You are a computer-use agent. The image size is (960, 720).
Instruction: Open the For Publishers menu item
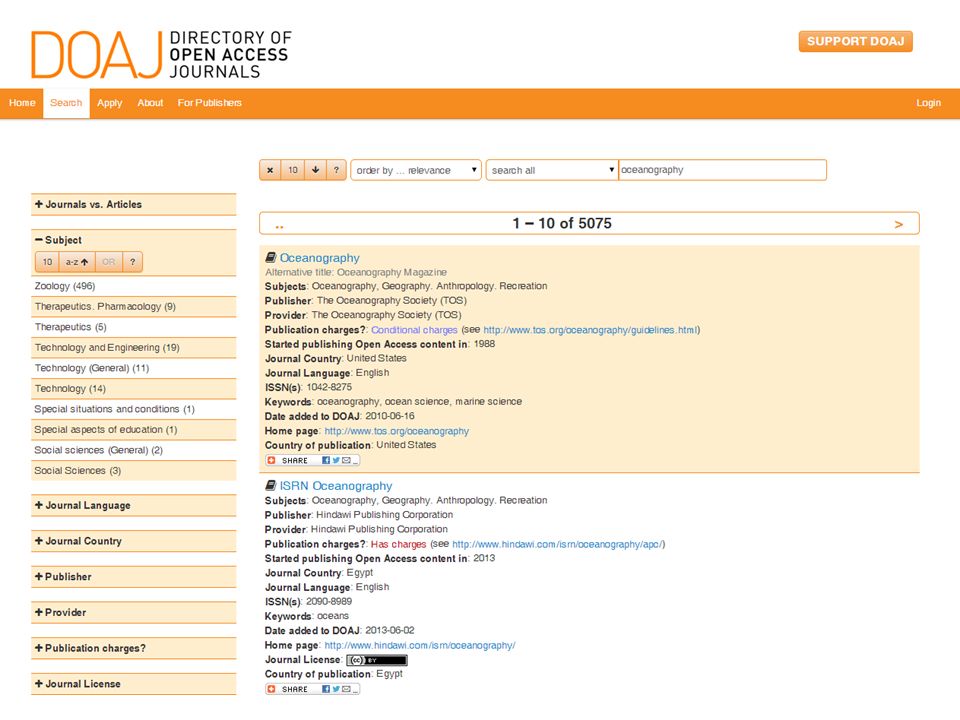[209, 103]
